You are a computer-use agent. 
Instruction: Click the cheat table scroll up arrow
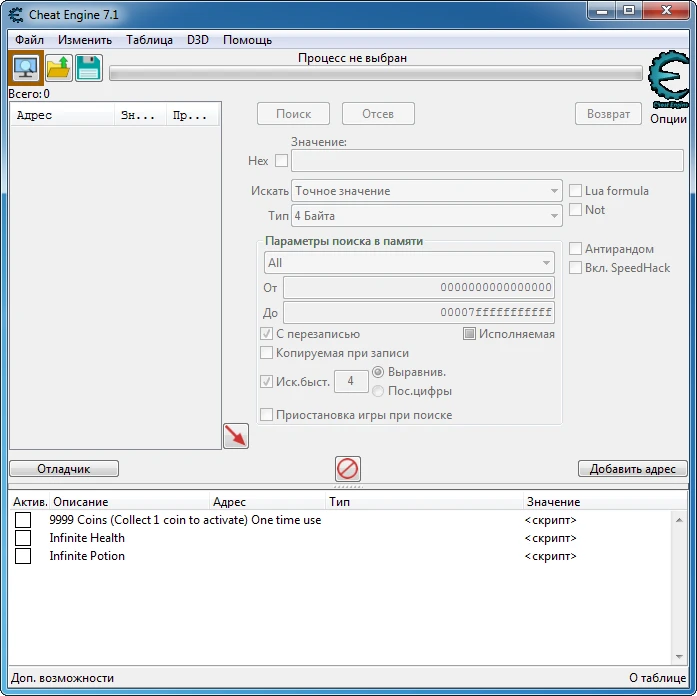(679, 520)
